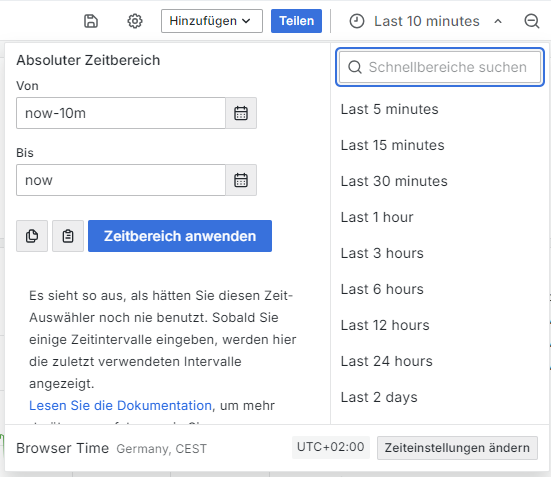Click the zoom out time range icon
Screen dimensions: 551x477
pyautogui.click(x=532, y=21)
